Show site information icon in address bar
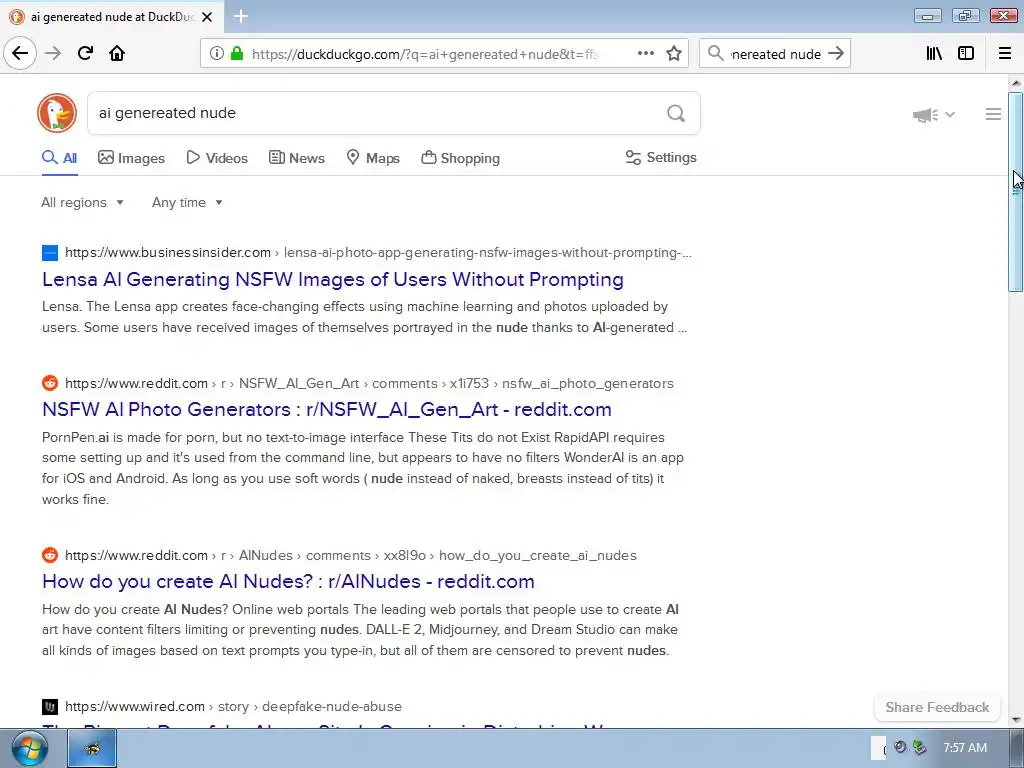The height and width of the screenshot is (768, 1024). coord(216,54)
